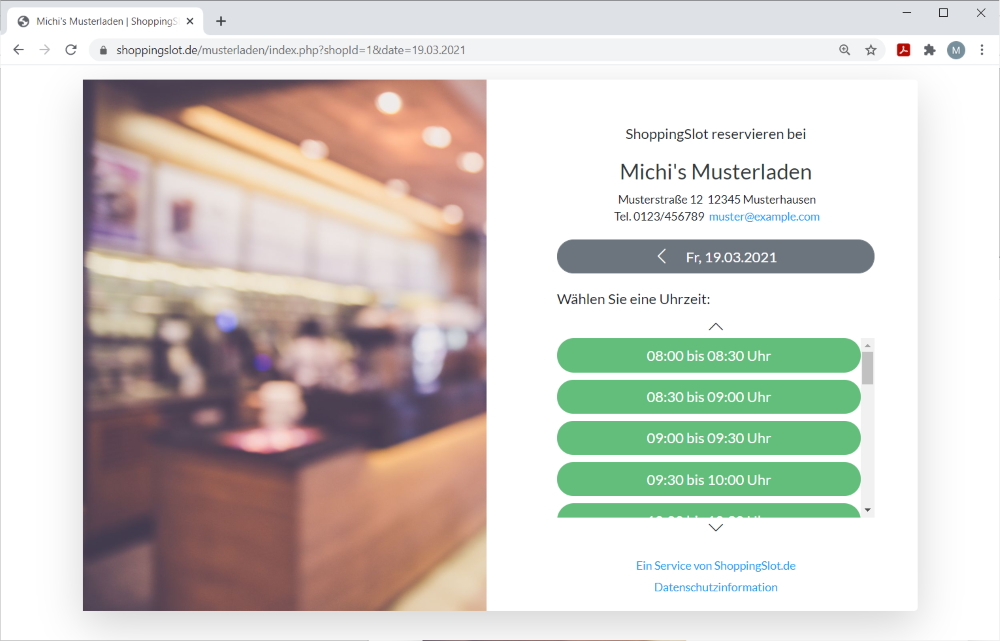Open the Chrome profile avatar
The height and width of the screenshot is (641, 1000).
pos(956,50)
